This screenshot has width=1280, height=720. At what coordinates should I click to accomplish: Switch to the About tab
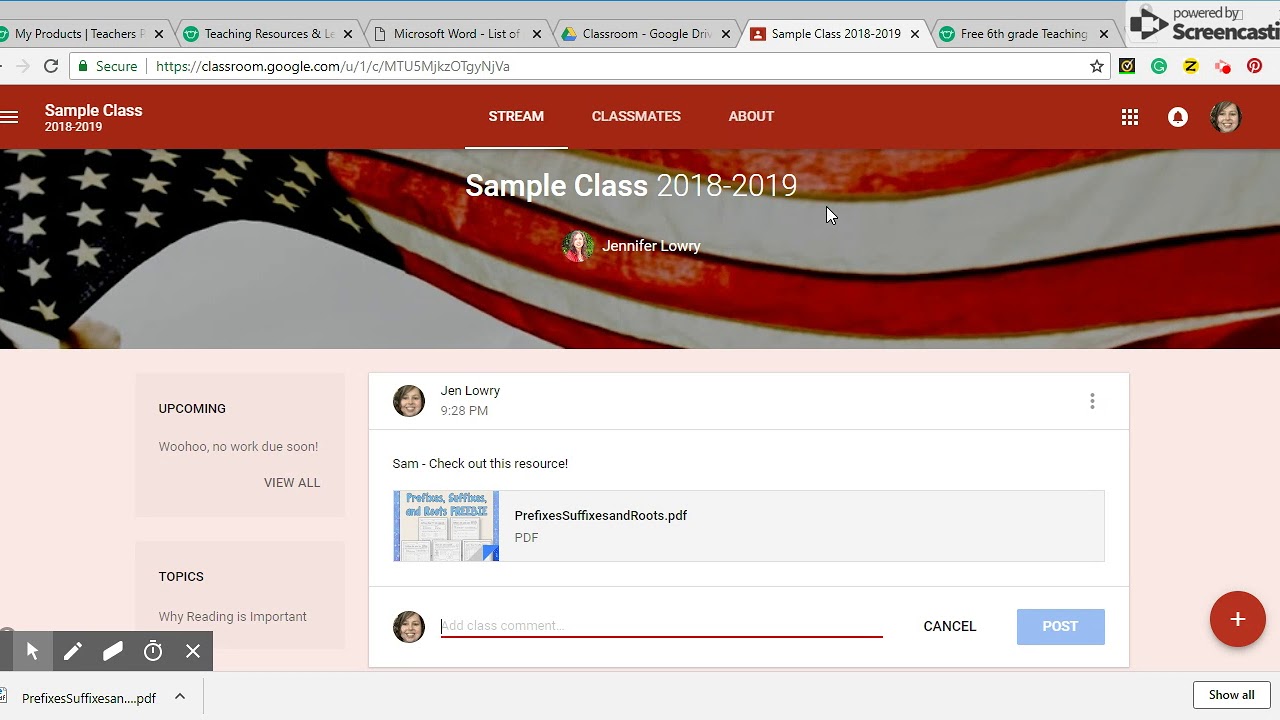pyautogui.click(x=751, y=117)
